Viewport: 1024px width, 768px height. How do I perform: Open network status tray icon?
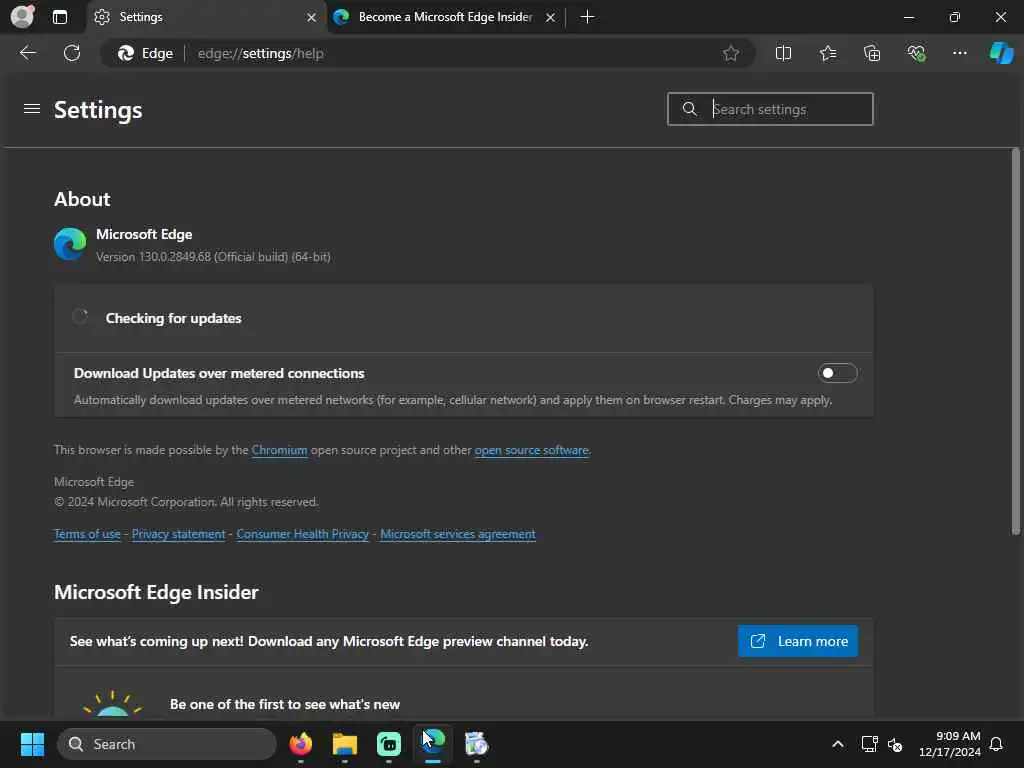click(x=869, y=744)
